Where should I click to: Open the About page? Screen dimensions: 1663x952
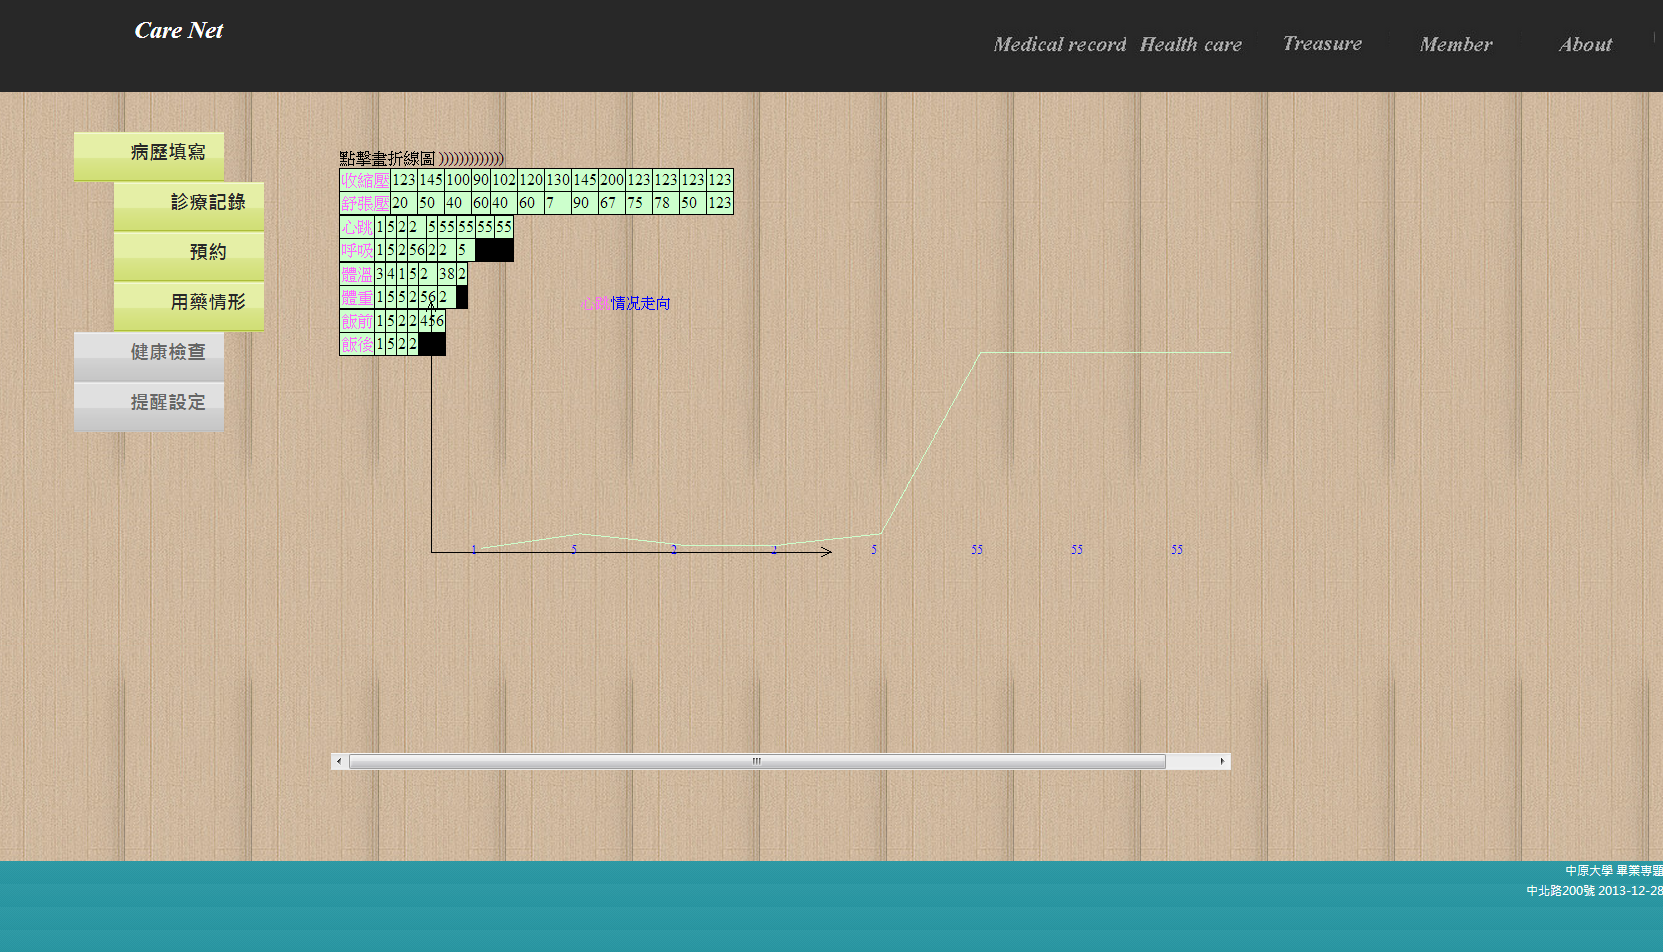pyautogui.click(x=1585, y=45)
